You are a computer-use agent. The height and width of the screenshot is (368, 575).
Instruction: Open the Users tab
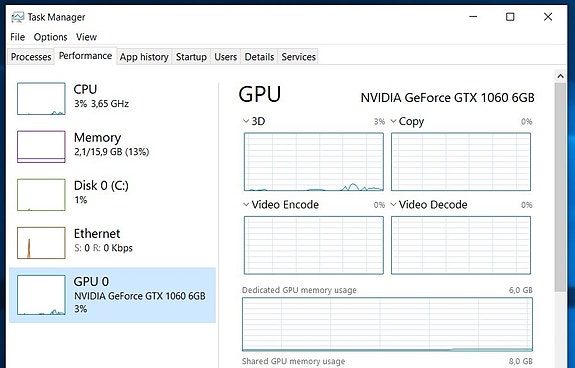[226, 57]
